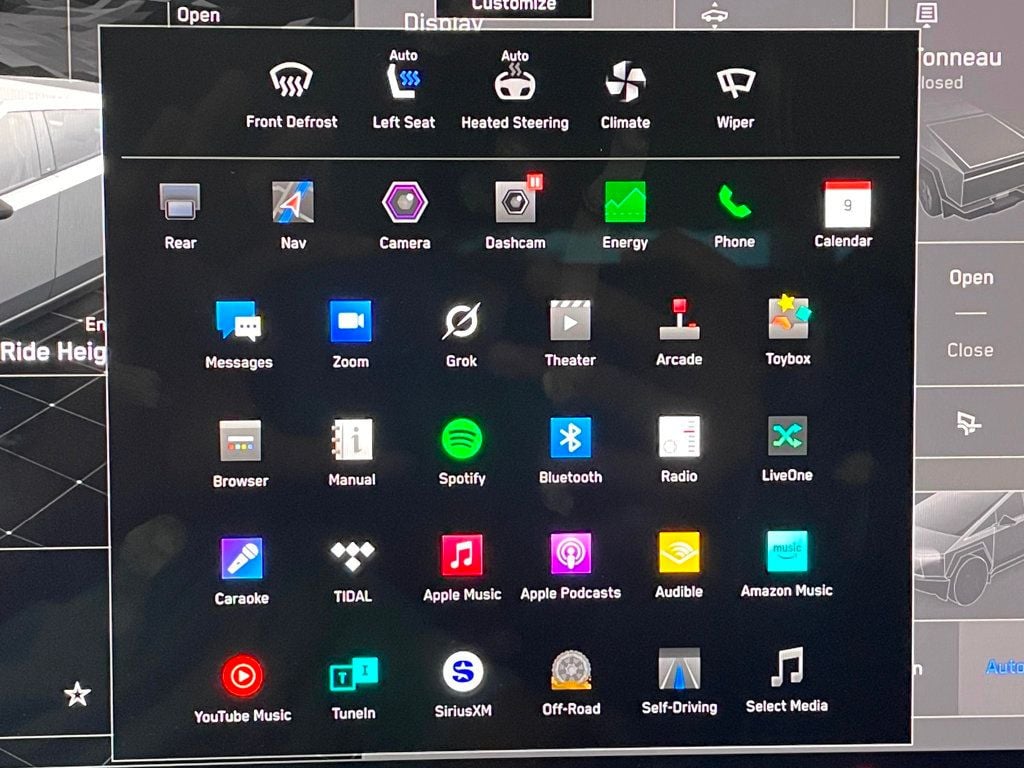1024x768 pixels.
Task: Open the Messages app
Action: tap(239, 335)
